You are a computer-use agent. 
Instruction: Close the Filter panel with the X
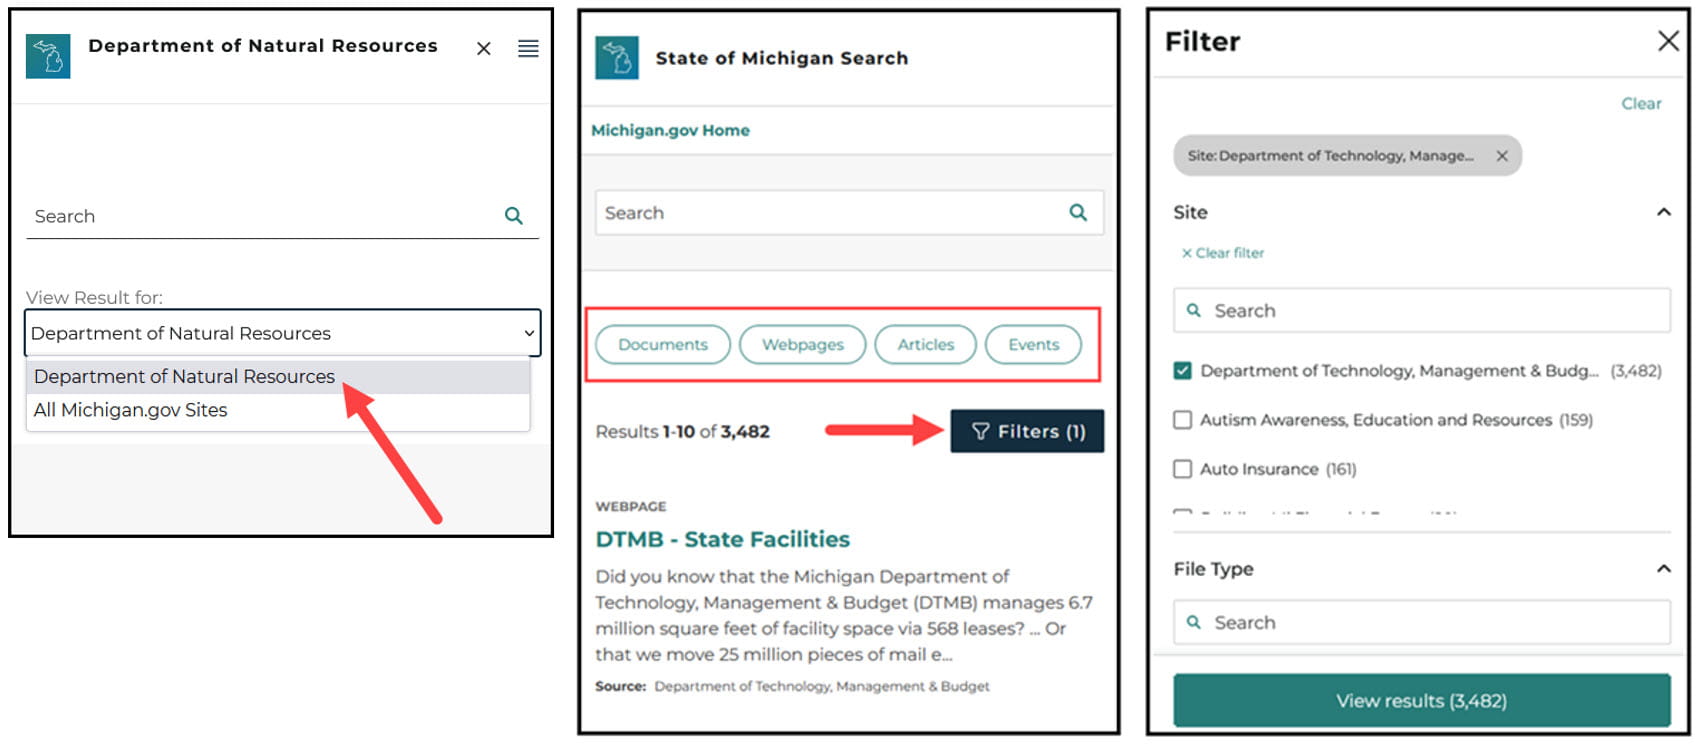point(1668,41)
